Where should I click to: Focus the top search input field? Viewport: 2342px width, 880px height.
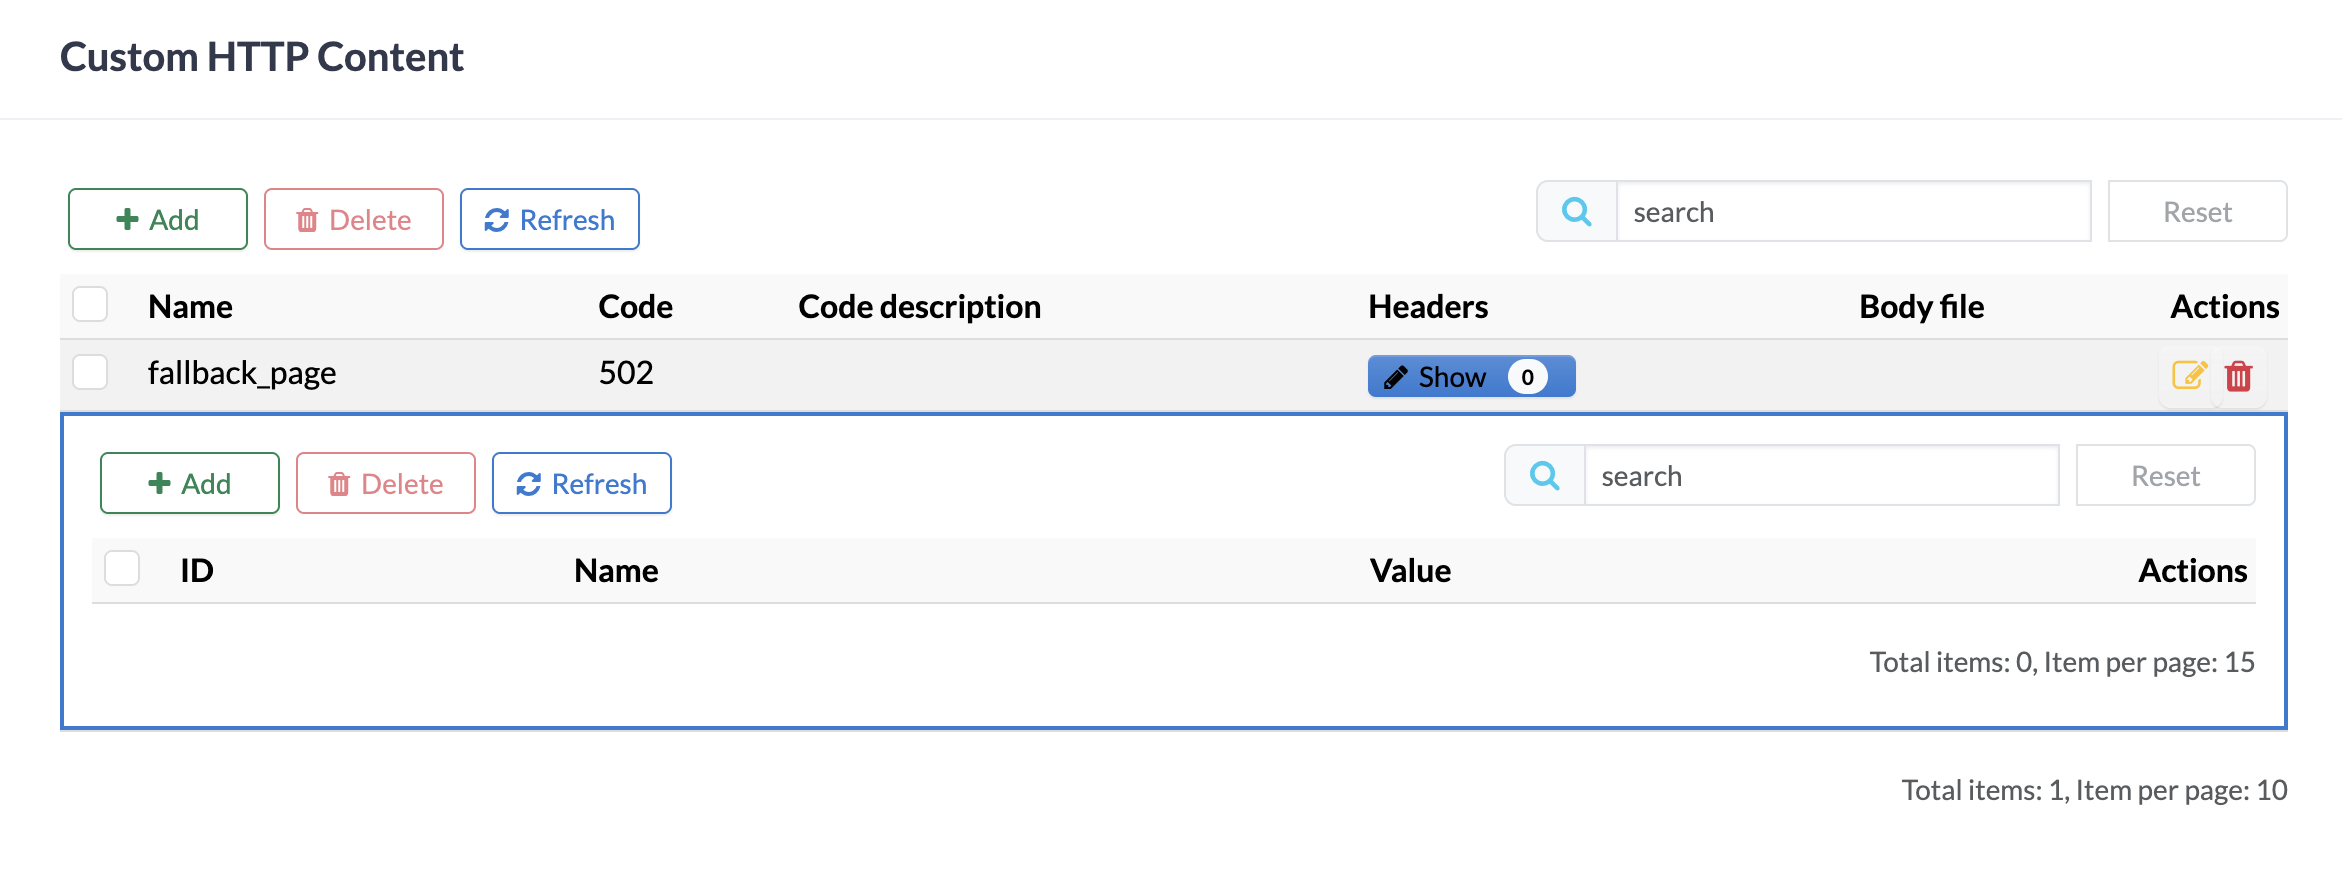[x=1853, y=212]
